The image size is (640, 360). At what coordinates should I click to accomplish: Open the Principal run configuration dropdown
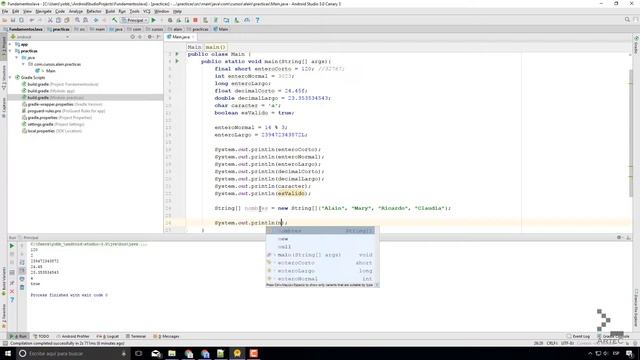(134, 20)
